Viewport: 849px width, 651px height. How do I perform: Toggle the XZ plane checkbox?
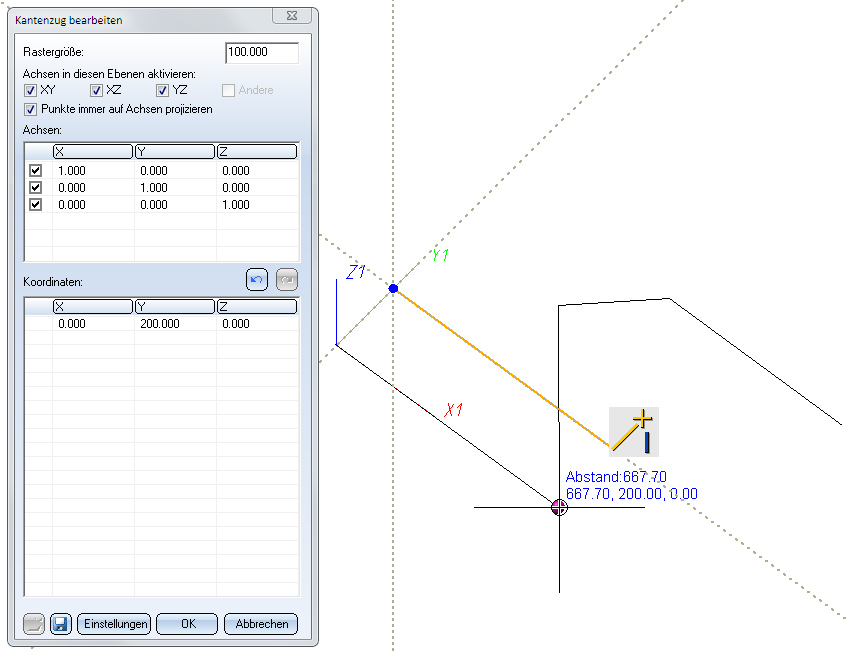[x=97, y=91]
